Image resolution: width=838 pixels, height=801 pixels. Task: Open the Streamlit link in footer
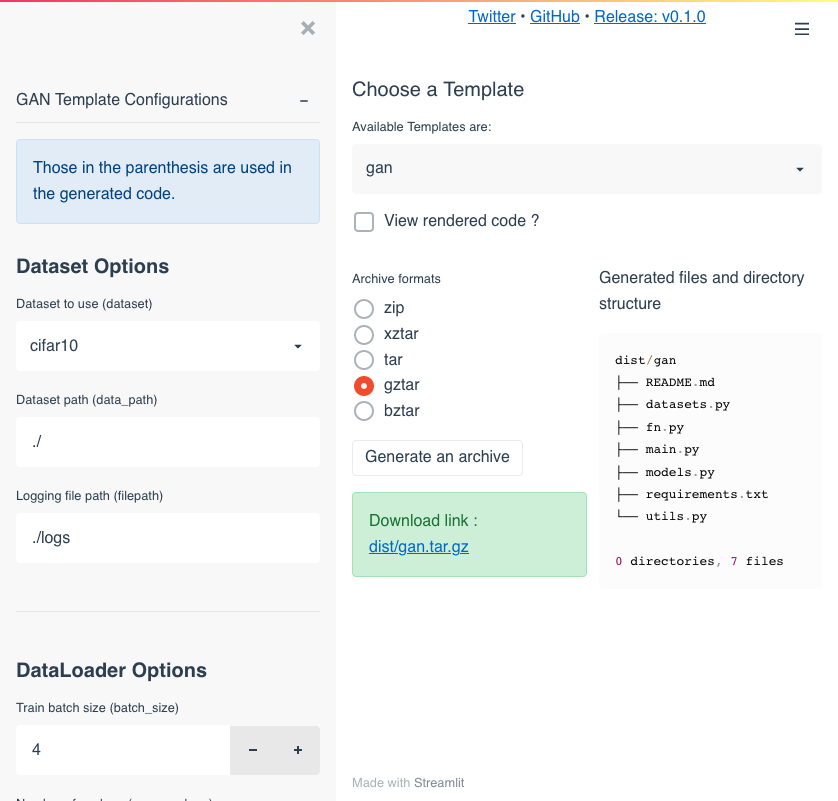coord(439,783)
